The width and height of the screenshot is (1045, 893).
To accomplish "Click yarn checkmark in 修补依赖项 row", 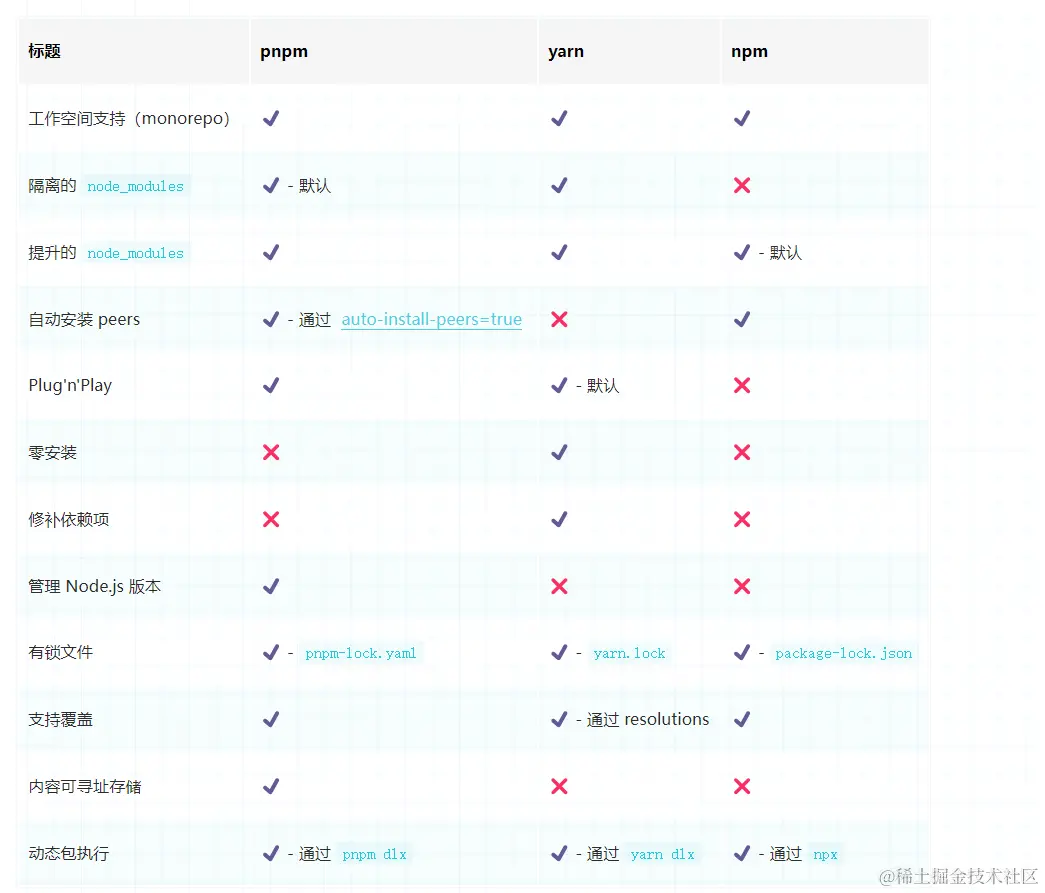I will point(559,519).
